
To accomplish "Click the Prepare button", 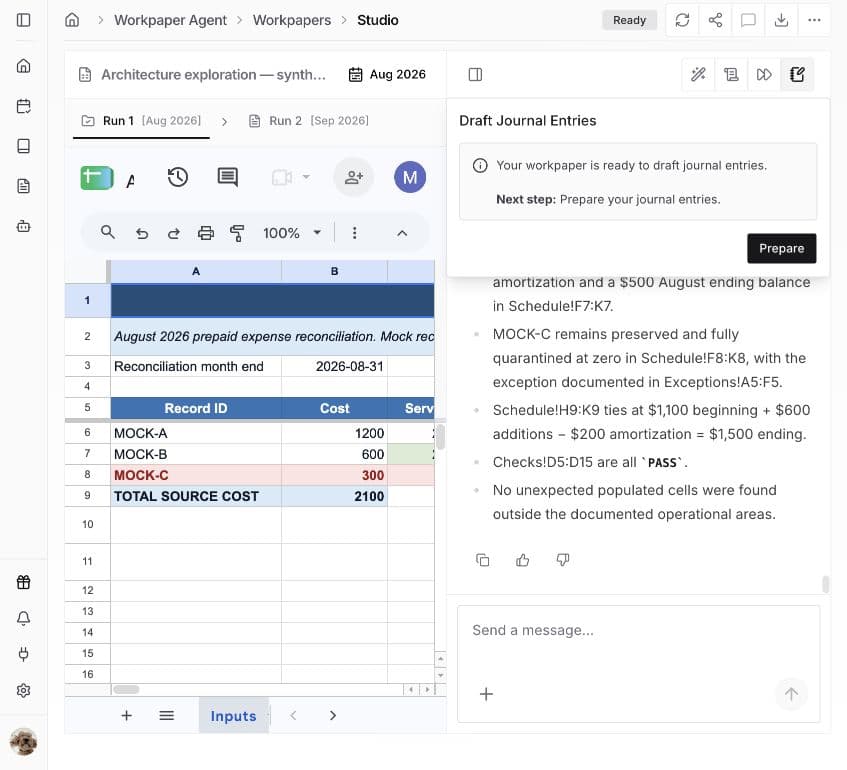I will tap(782, 249).
